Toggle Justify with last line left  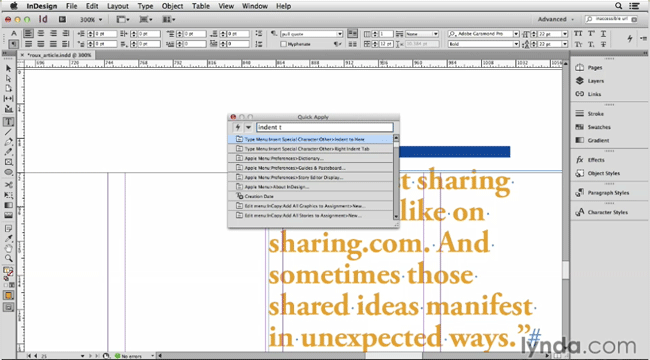(28, 44)
